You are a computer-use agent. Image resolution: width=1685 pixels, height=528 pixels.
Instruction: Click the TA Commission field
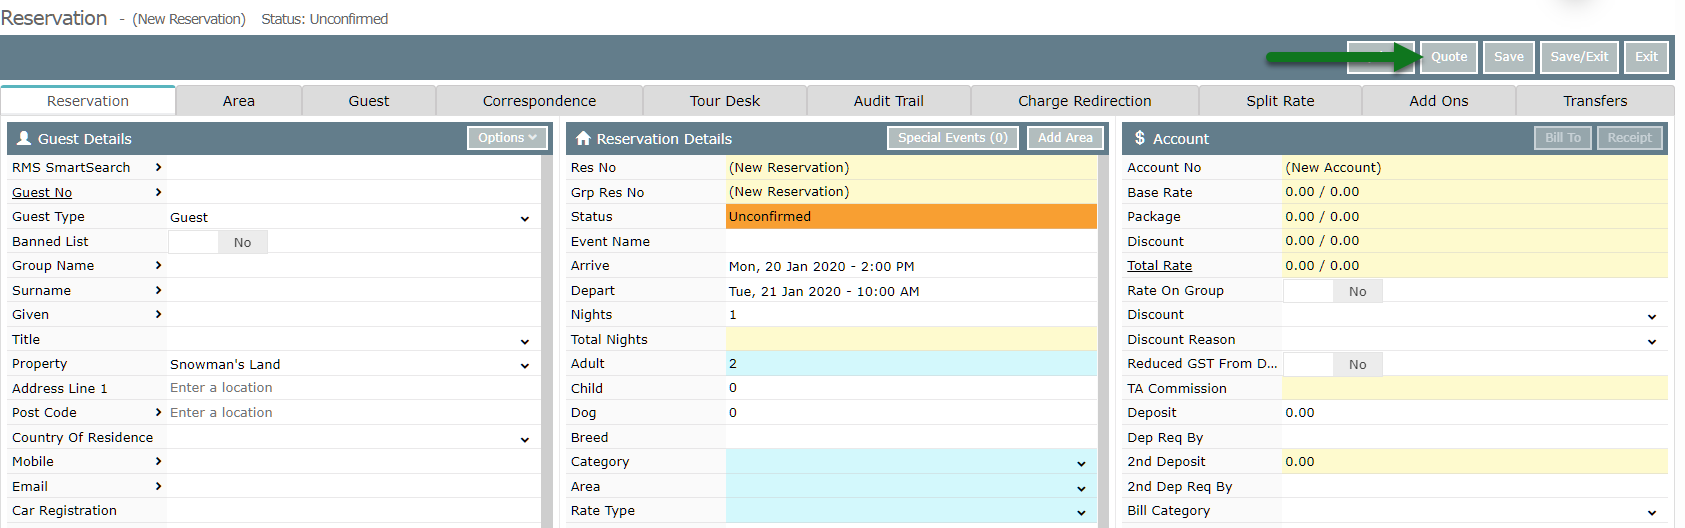(1475, 388)
